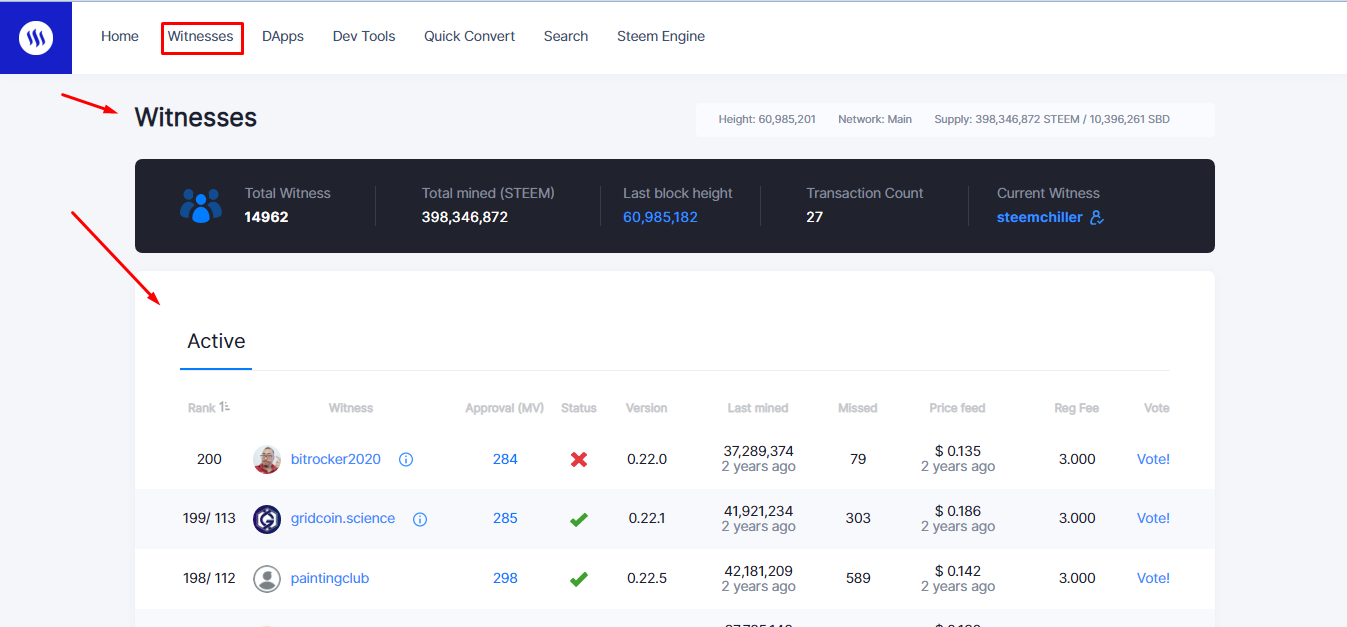Click version 0.22.5 cell
1347x627 pixels.
[647, 579]
